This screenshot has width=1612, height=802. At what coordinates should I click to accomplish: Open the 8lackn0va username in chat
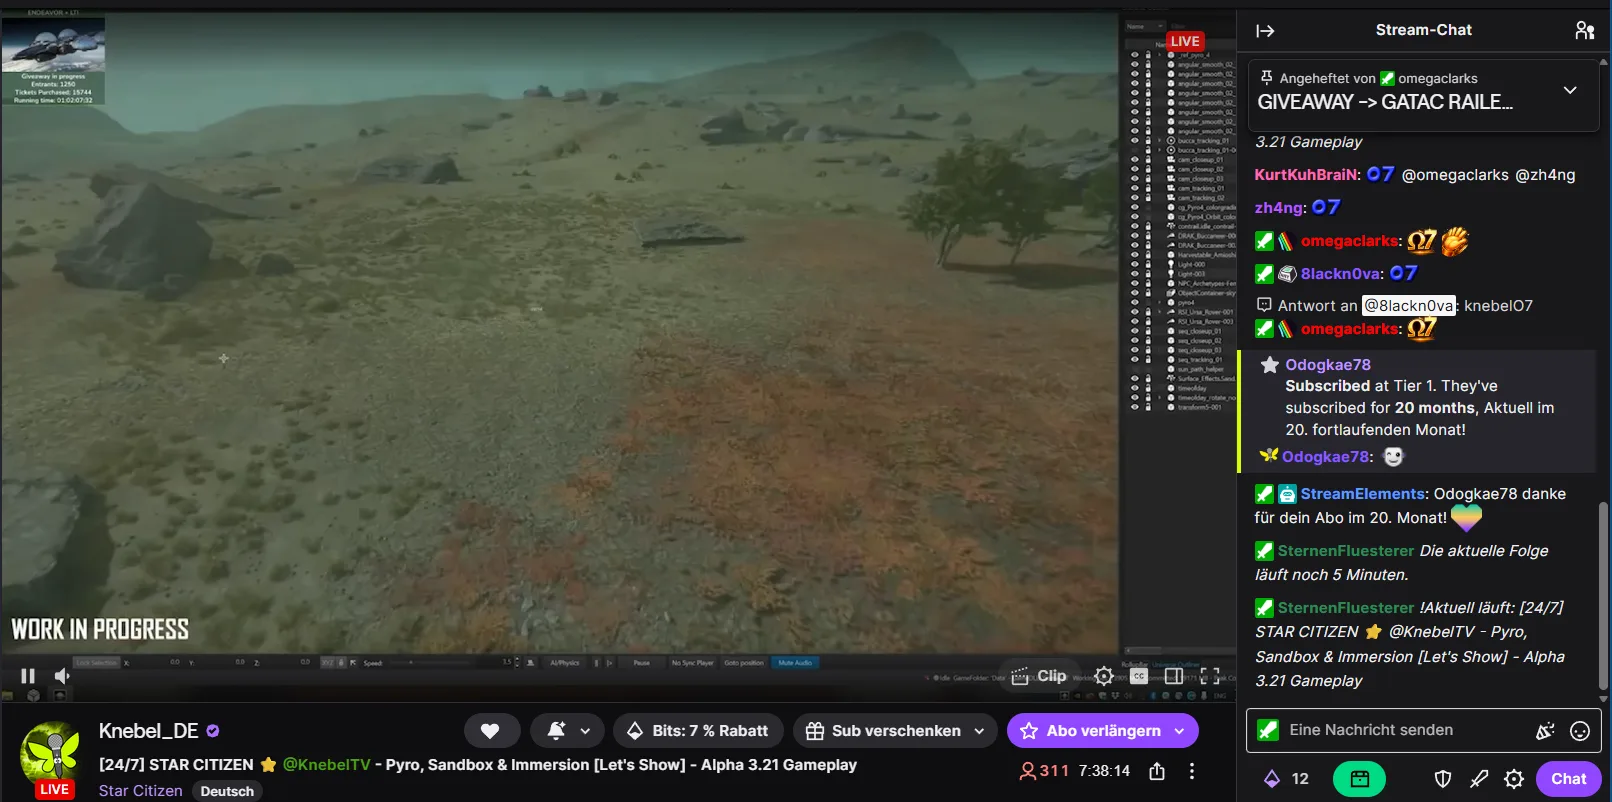(x=1341, y=273)
